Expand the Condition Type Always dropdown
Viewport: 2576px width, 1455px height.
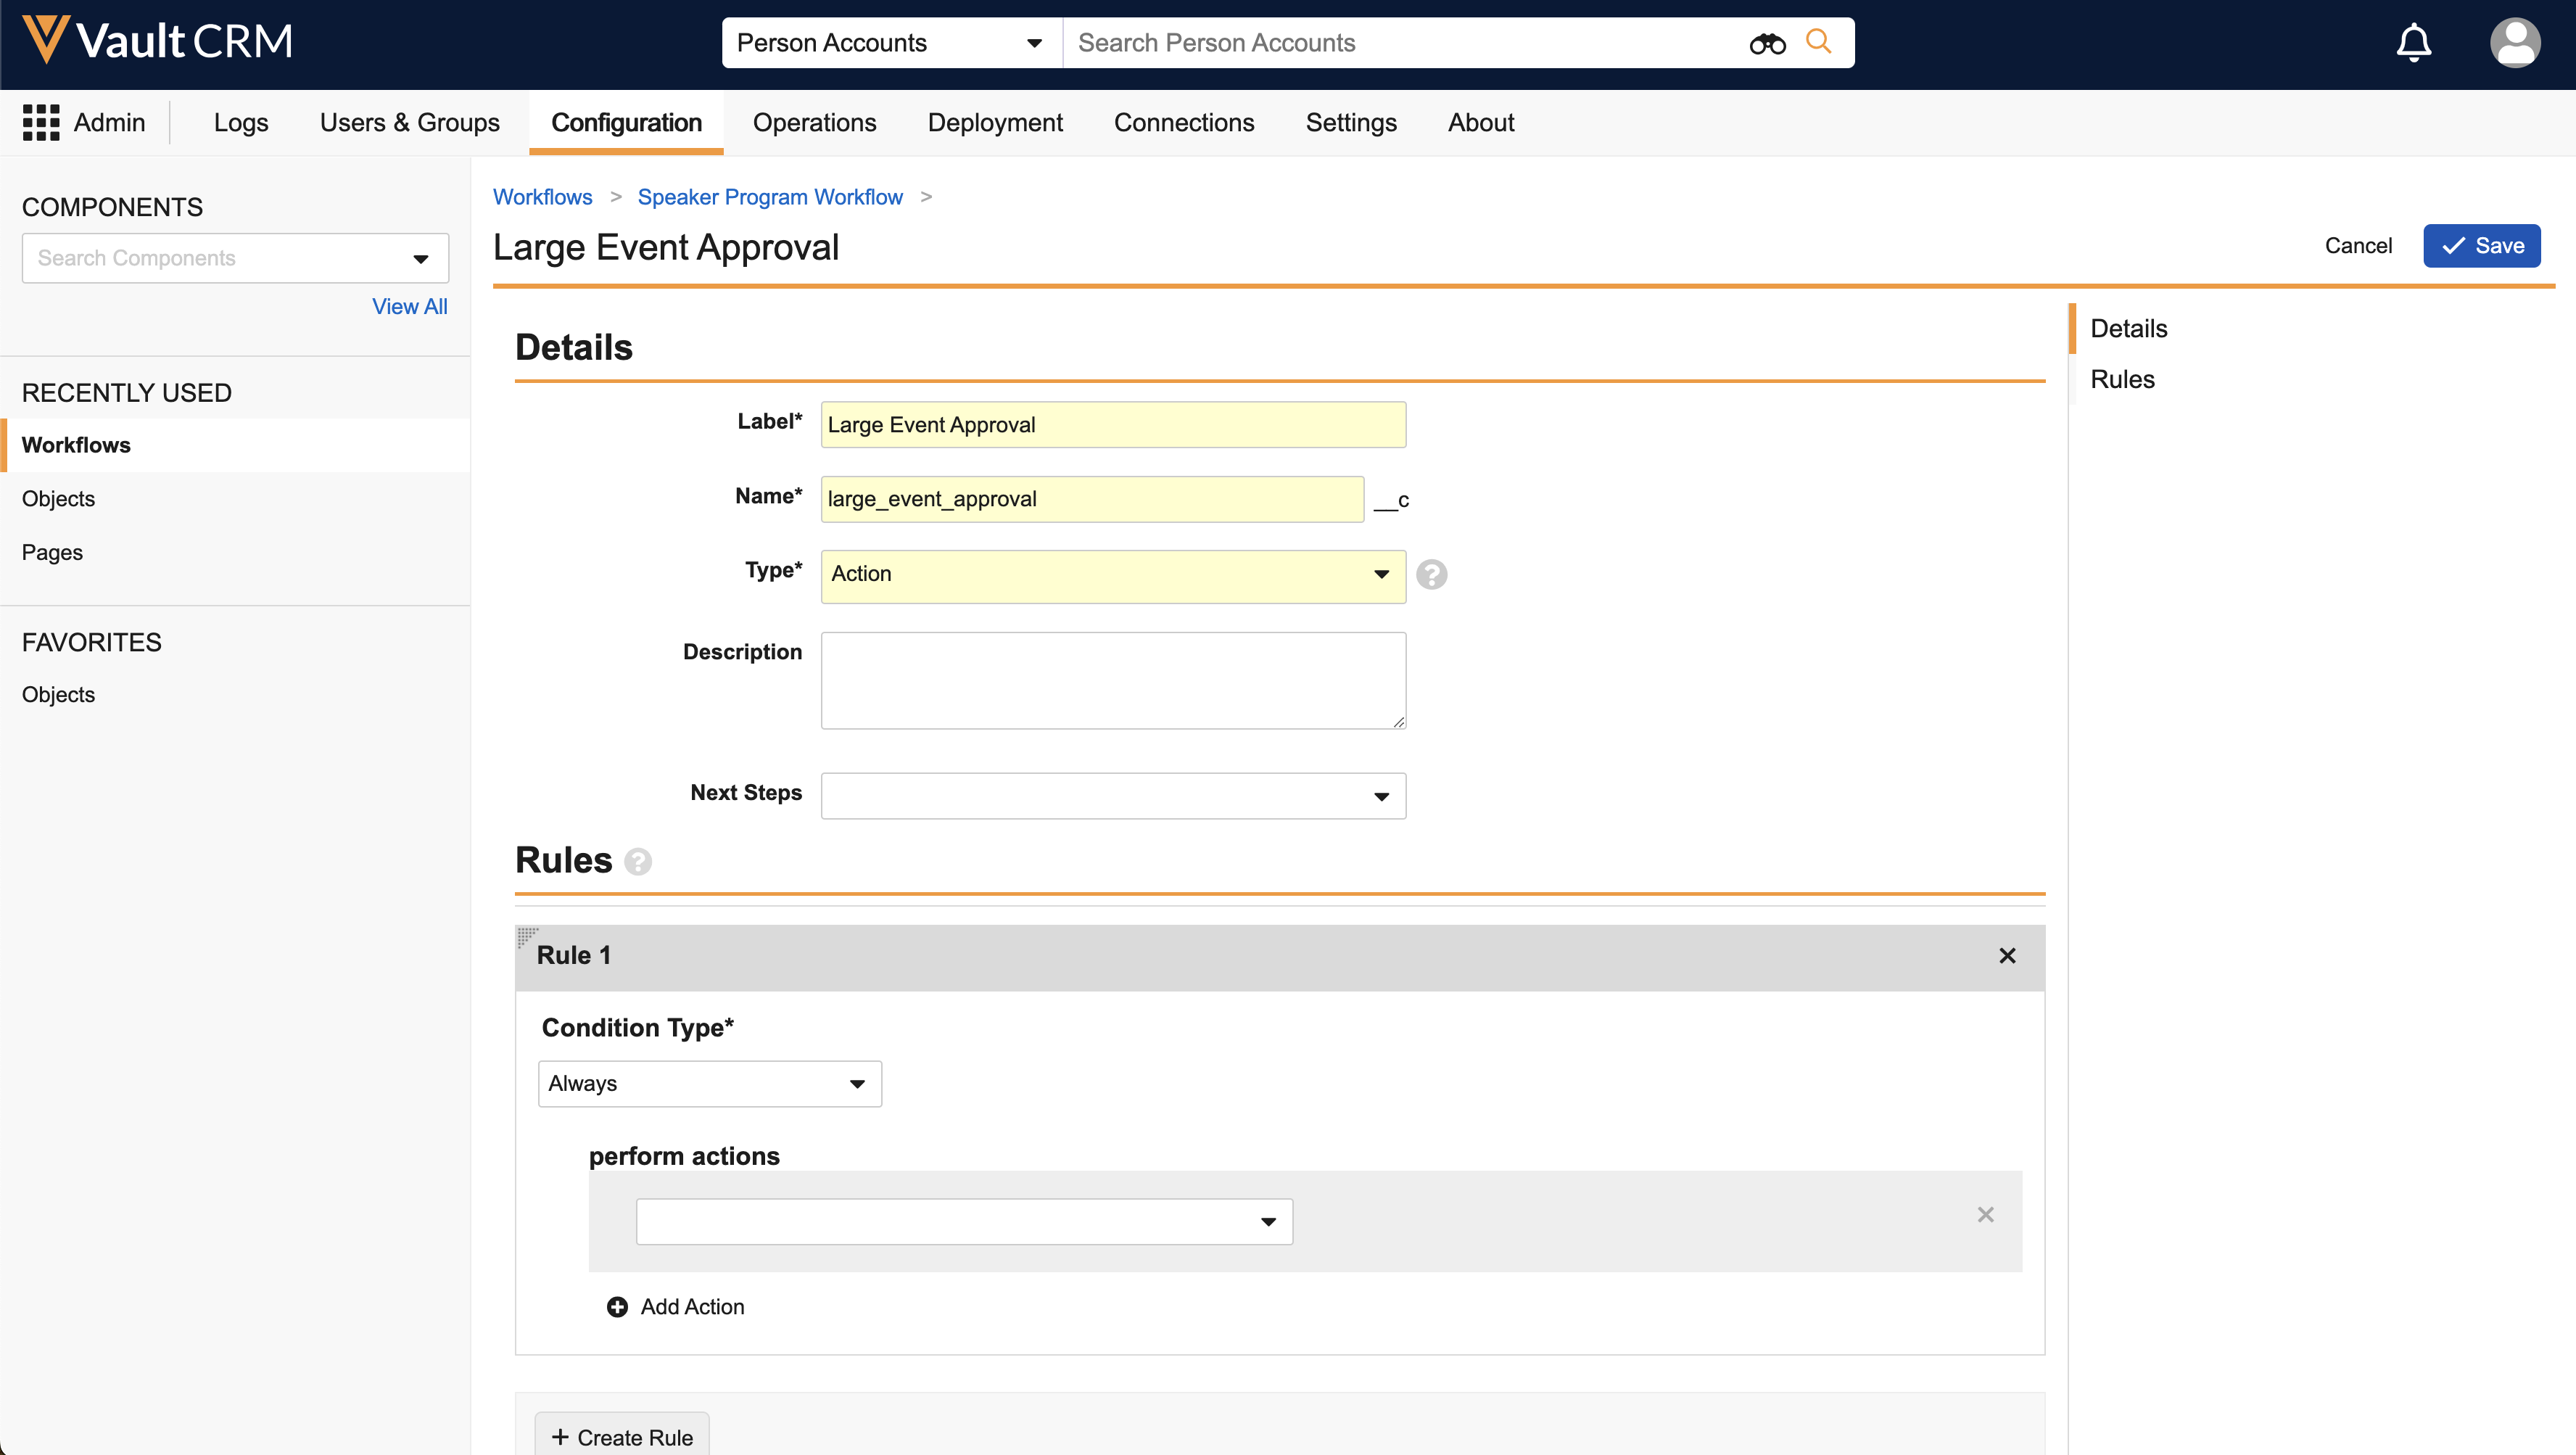pyautogui.click(x=709, y=1084)
